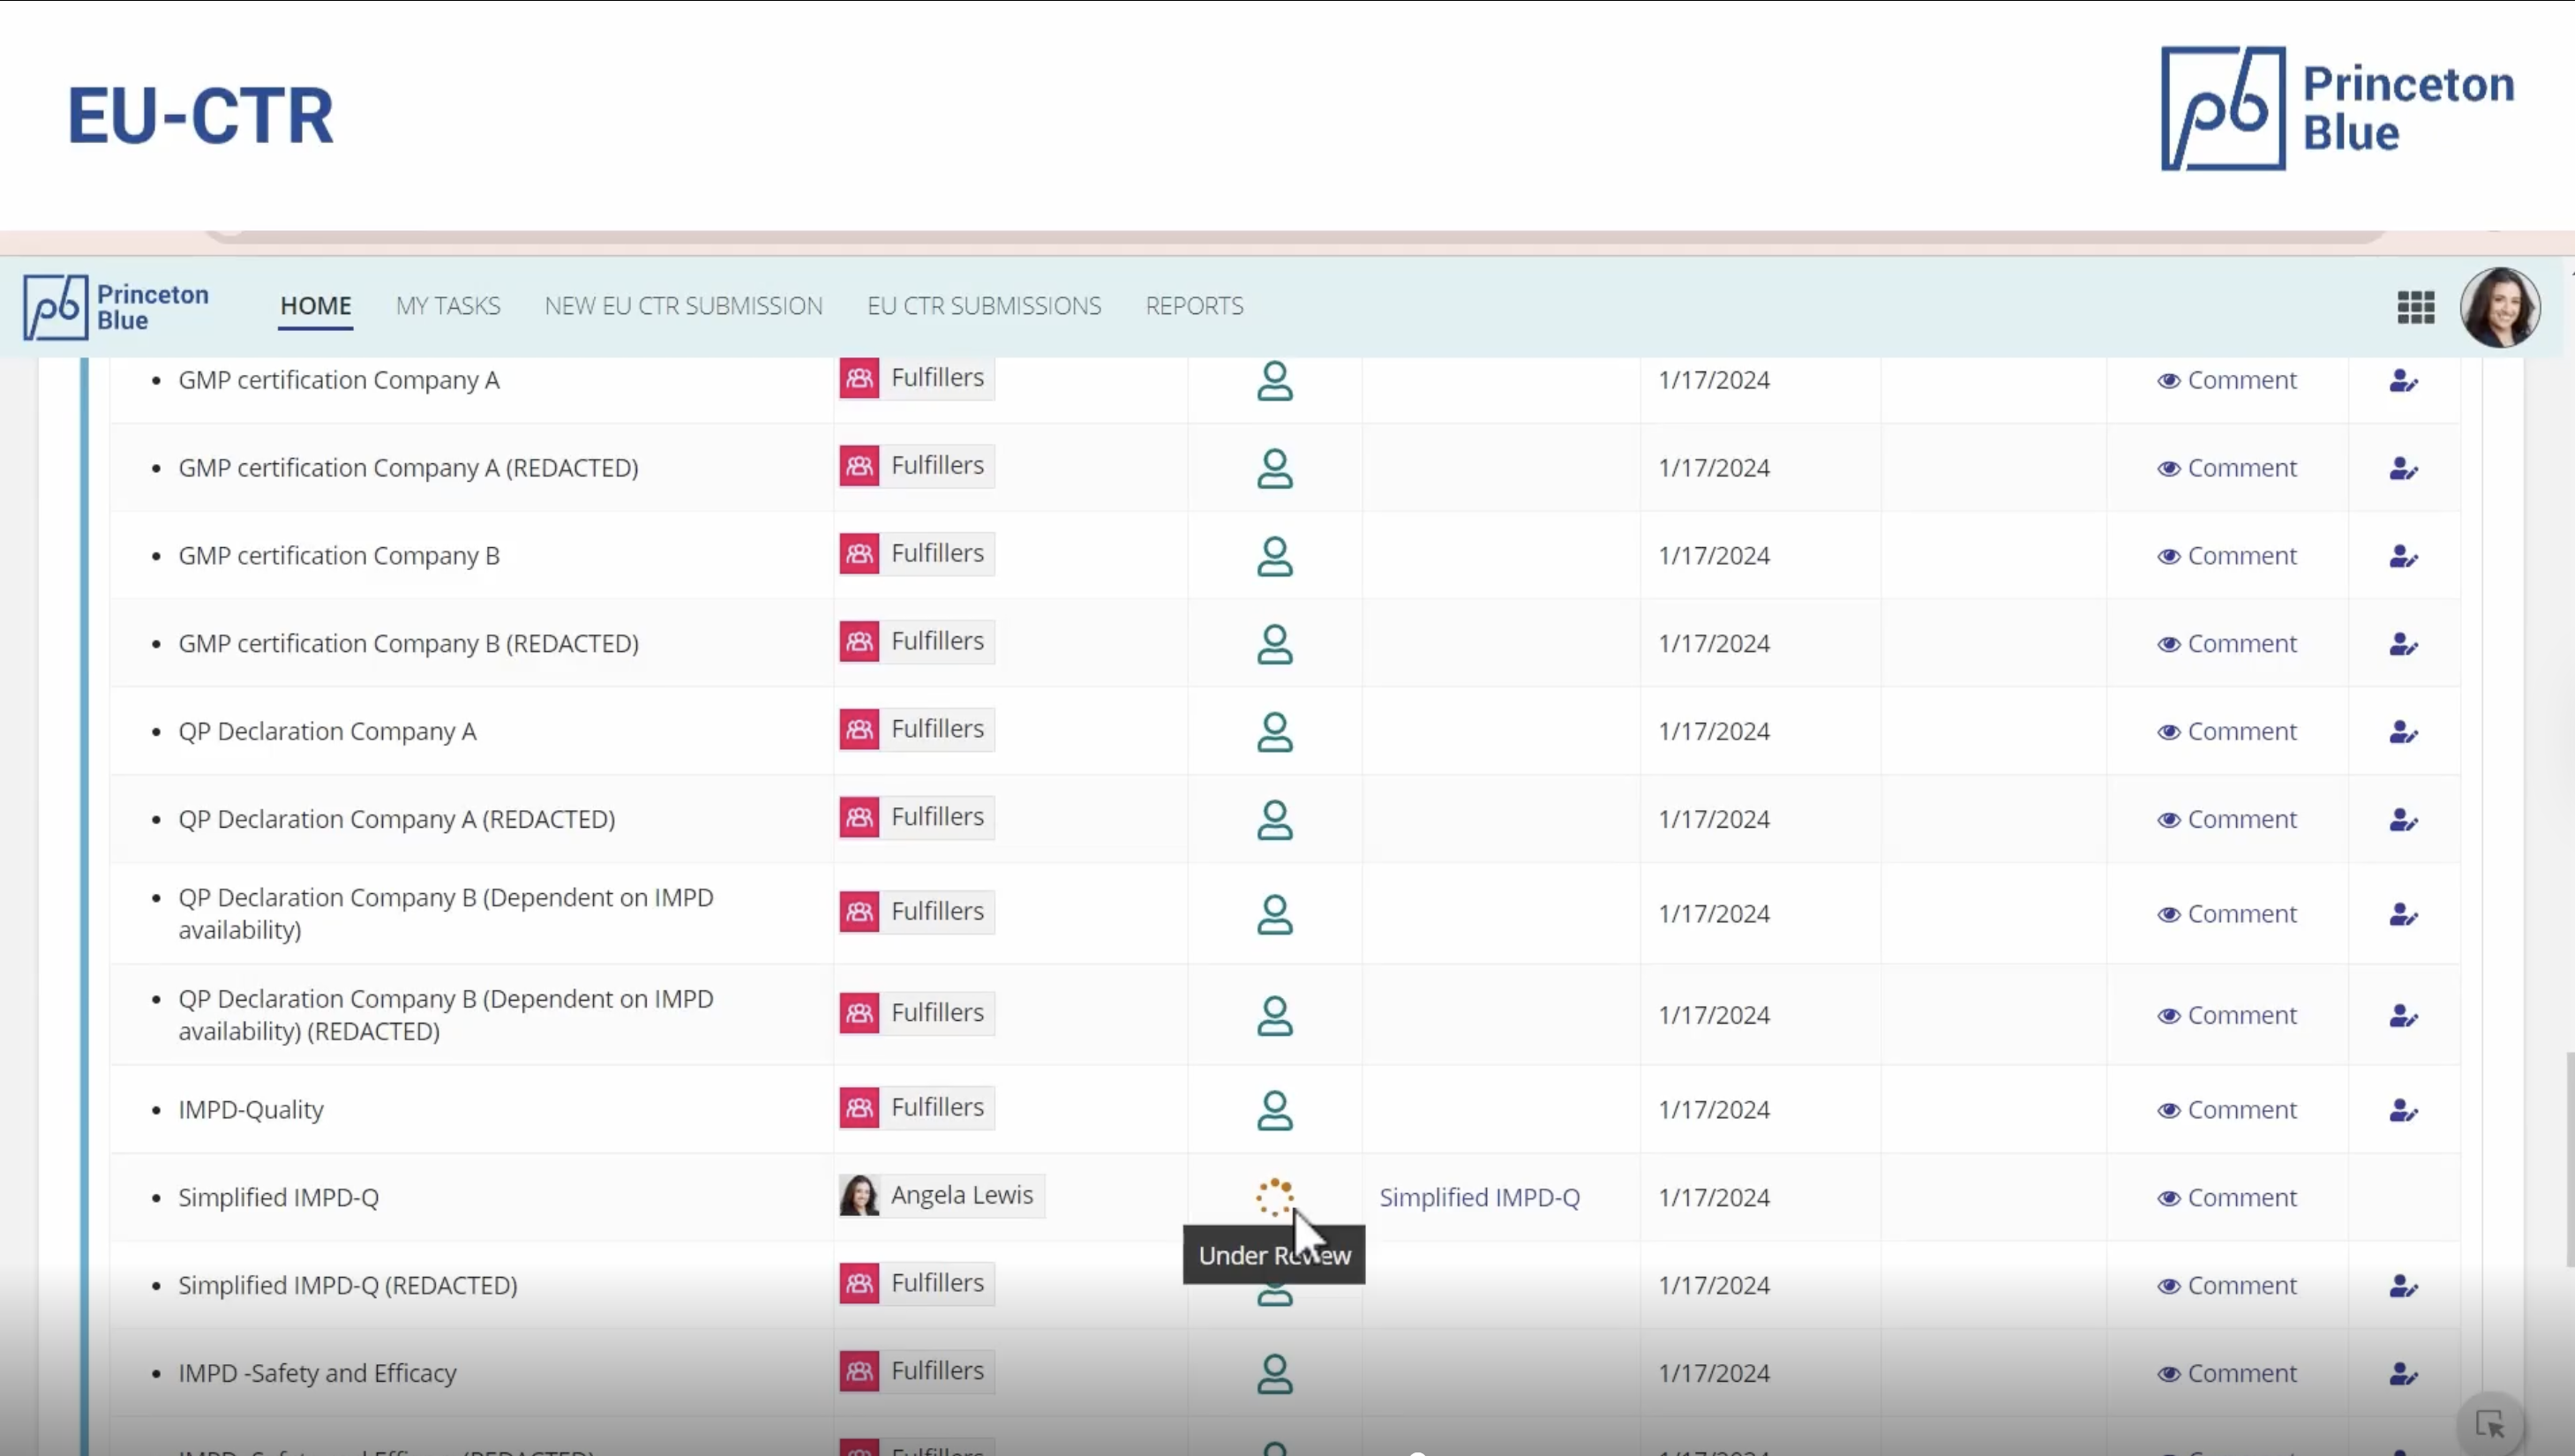Open the Simplified IMPD-Q document link
The image size is (2575, 1456).
click(x=1479, y=1197)
